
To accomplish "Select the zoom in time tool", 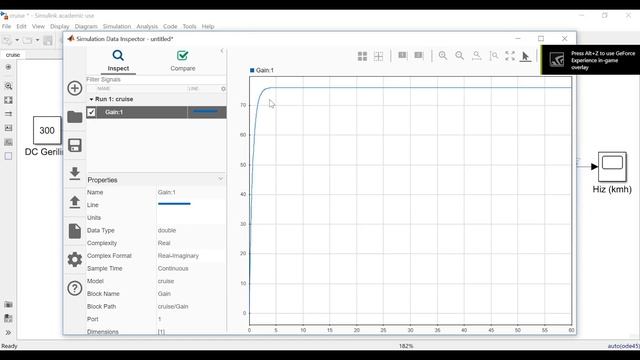I will coord(476,56).
